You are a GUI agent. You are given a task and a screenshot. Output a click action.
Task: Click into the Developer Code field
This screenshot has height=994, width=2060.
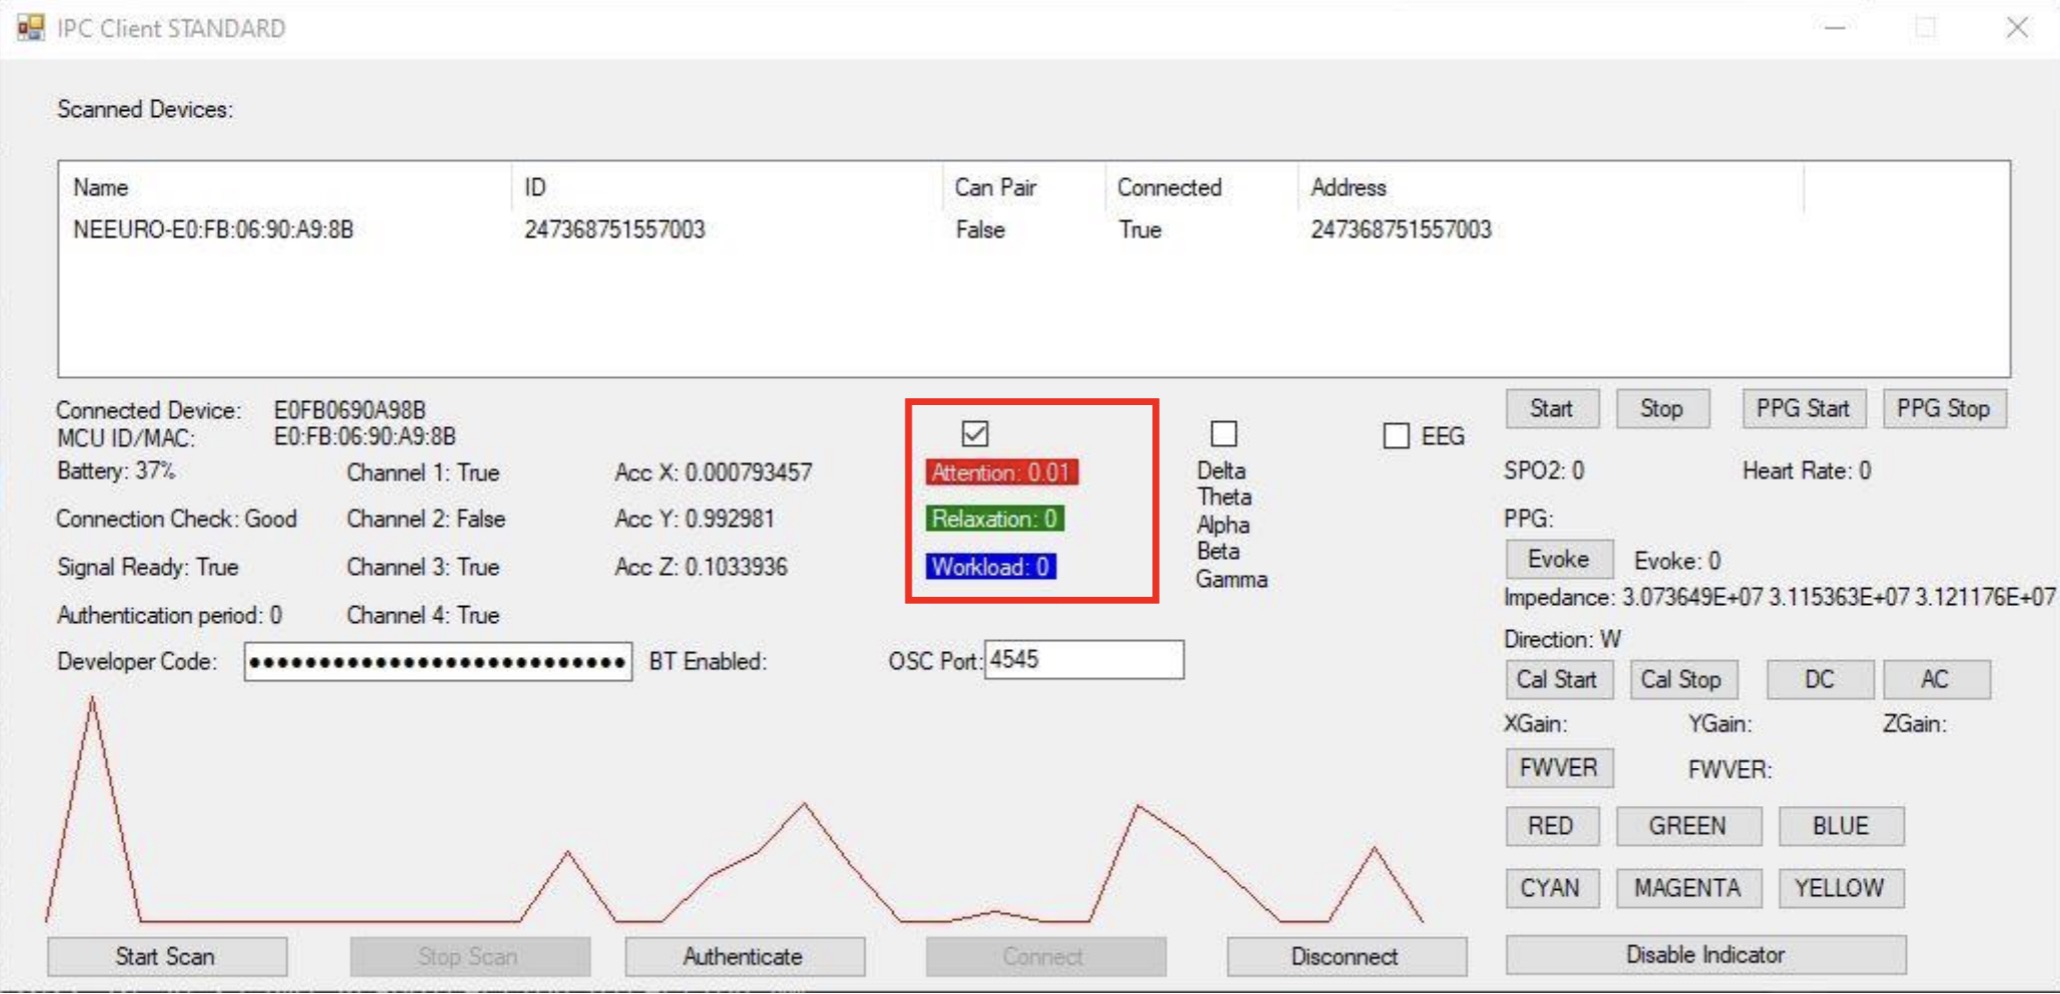pyautogui.click(x=437, y=662)
